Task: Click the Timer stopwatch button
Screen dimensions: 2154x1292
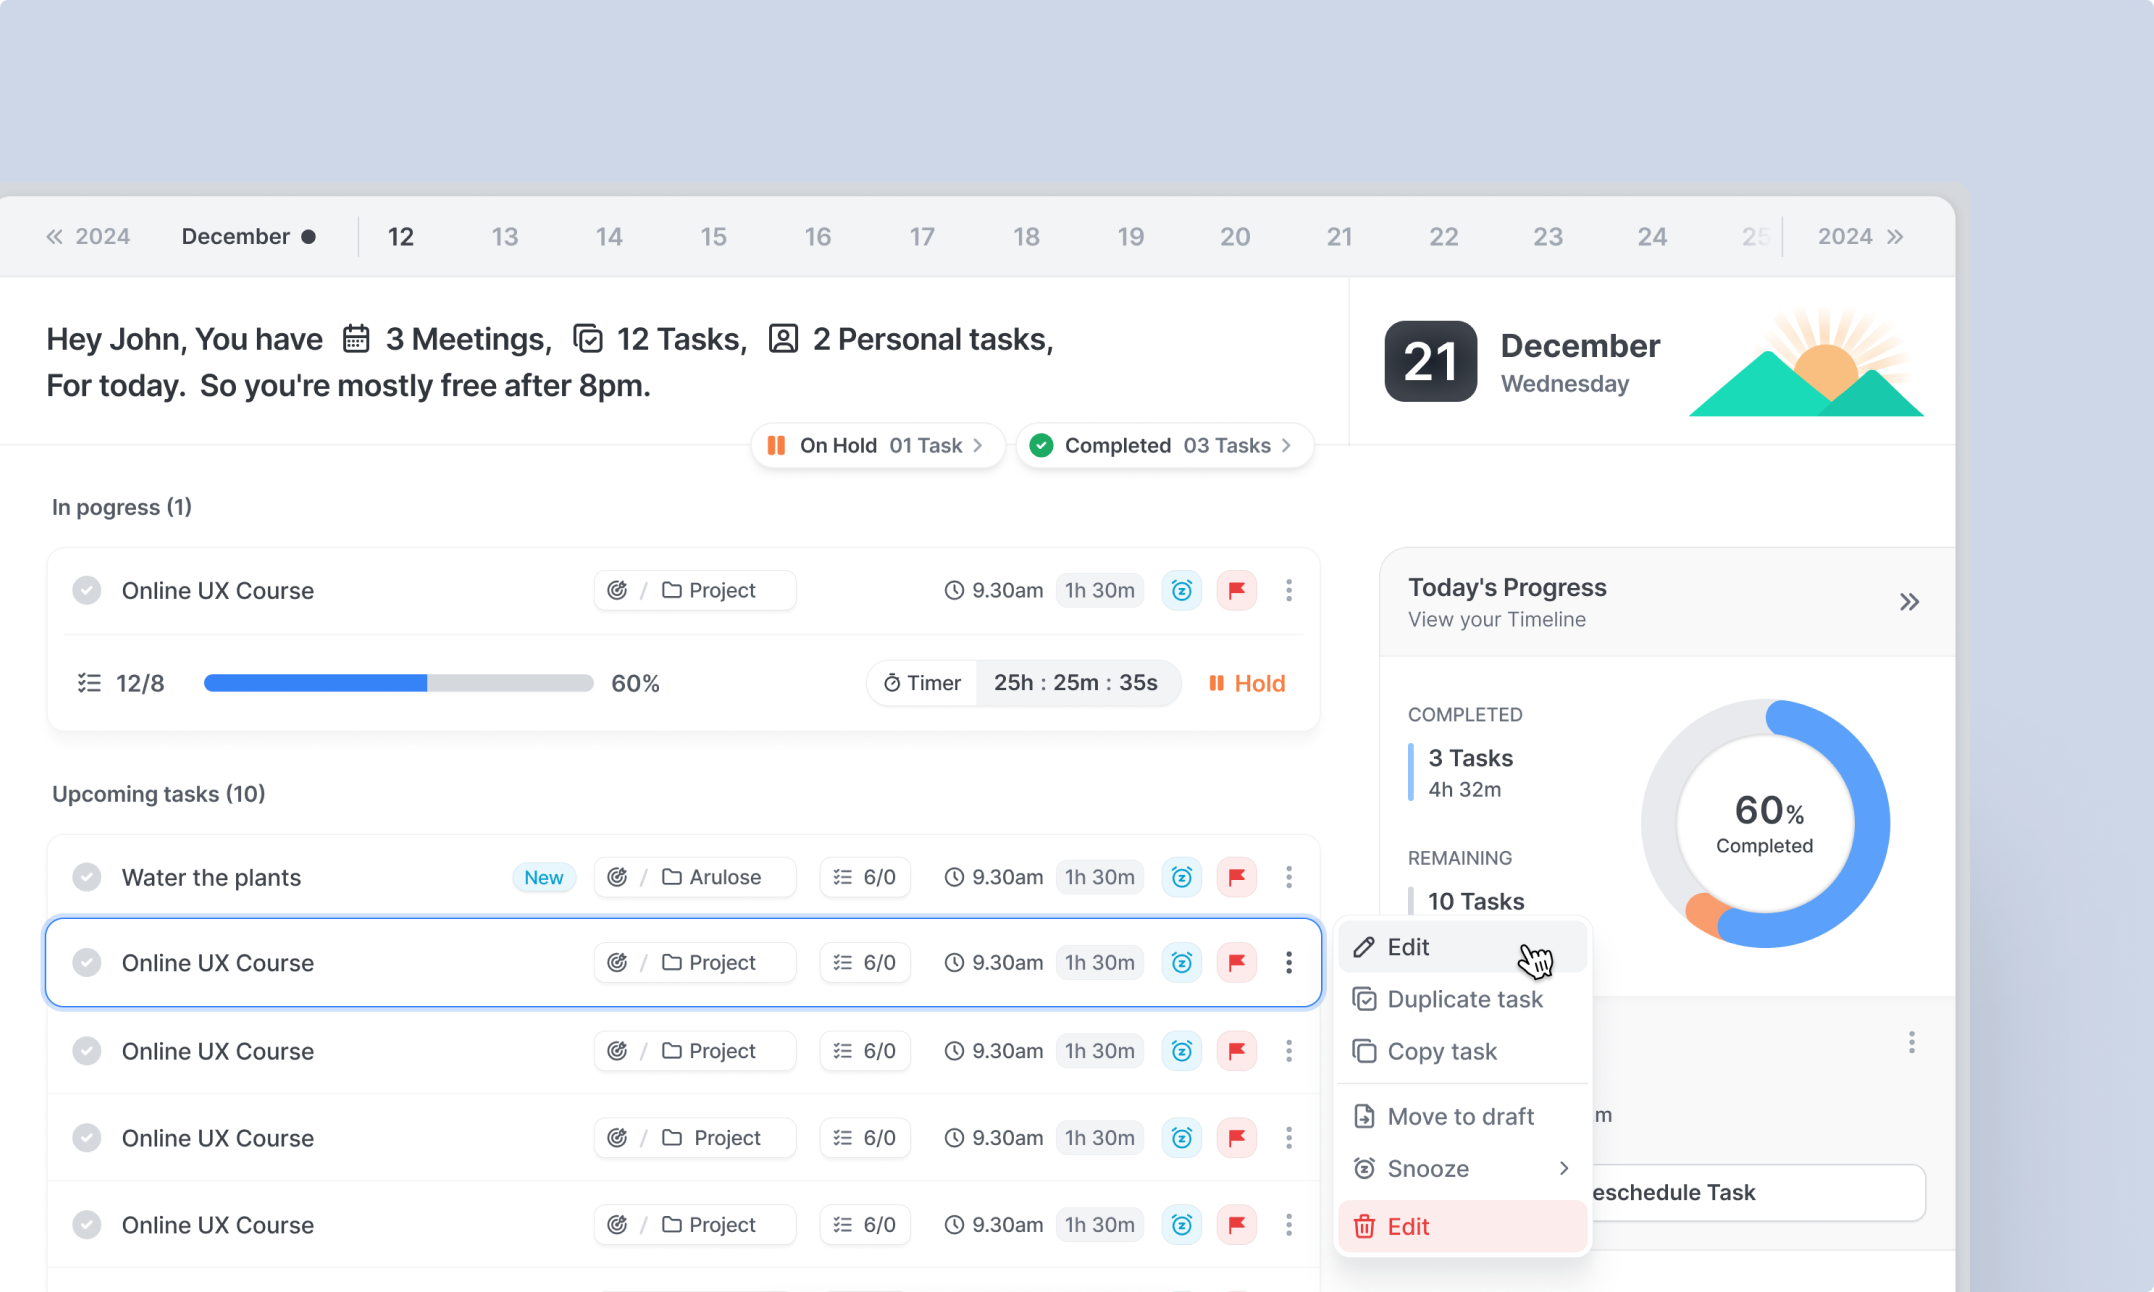Action: pyautogui.click(x=921, y=683)
